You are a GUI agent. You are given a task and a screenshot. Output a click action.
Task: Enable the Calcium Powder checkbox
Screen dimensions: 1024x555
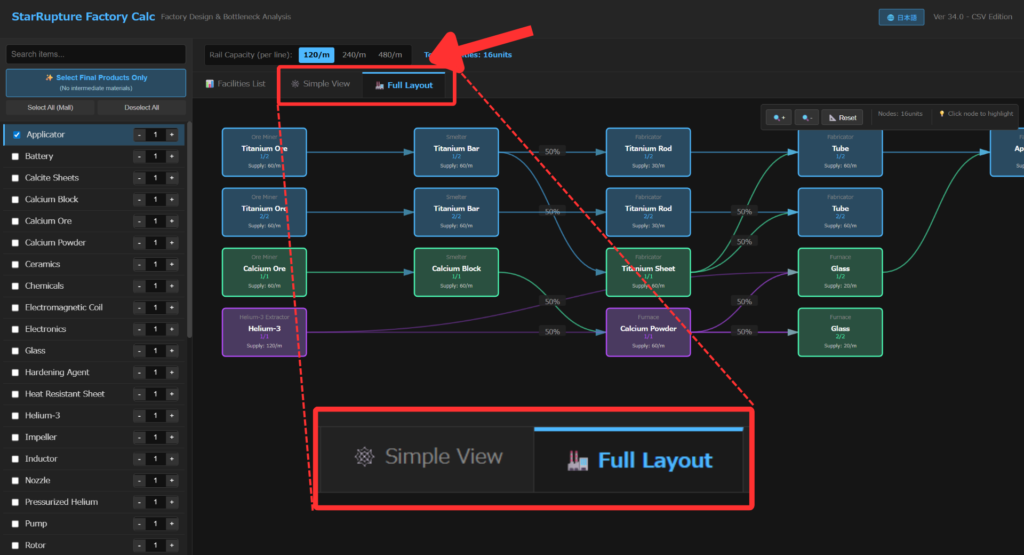15,243
